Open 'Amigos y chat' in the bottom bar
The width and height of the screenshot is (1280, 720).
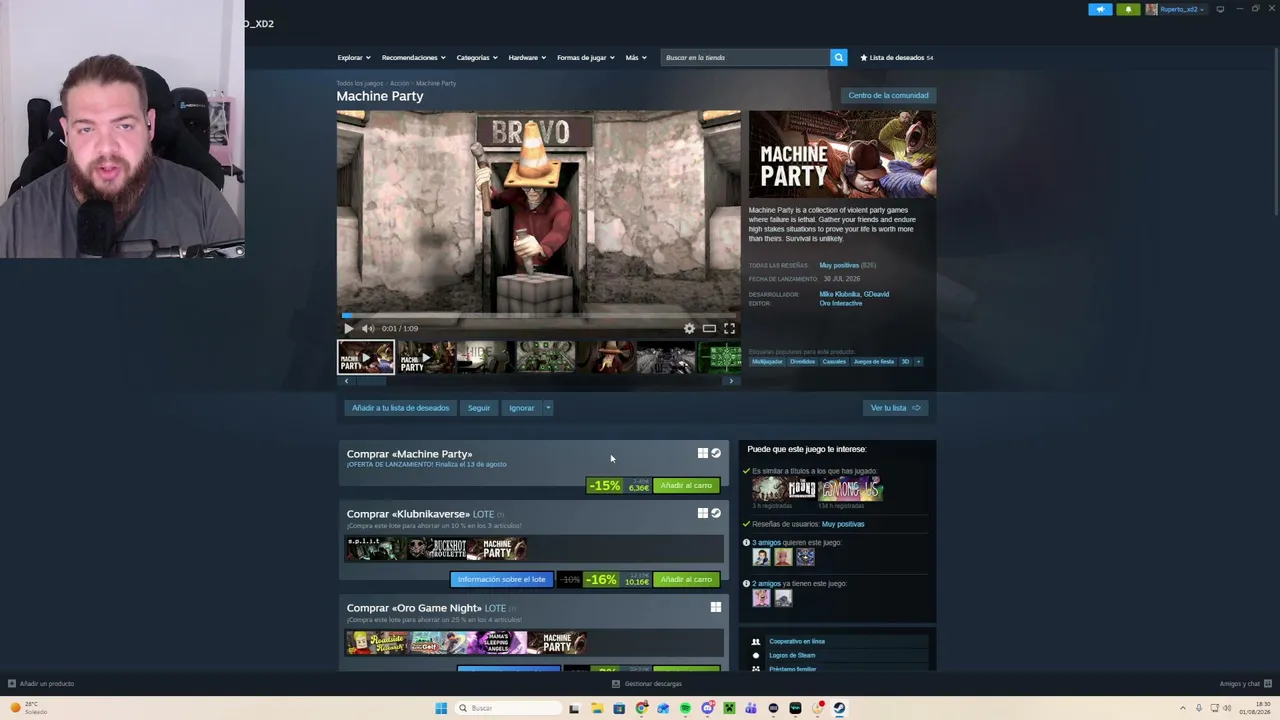click(1246, 684)
